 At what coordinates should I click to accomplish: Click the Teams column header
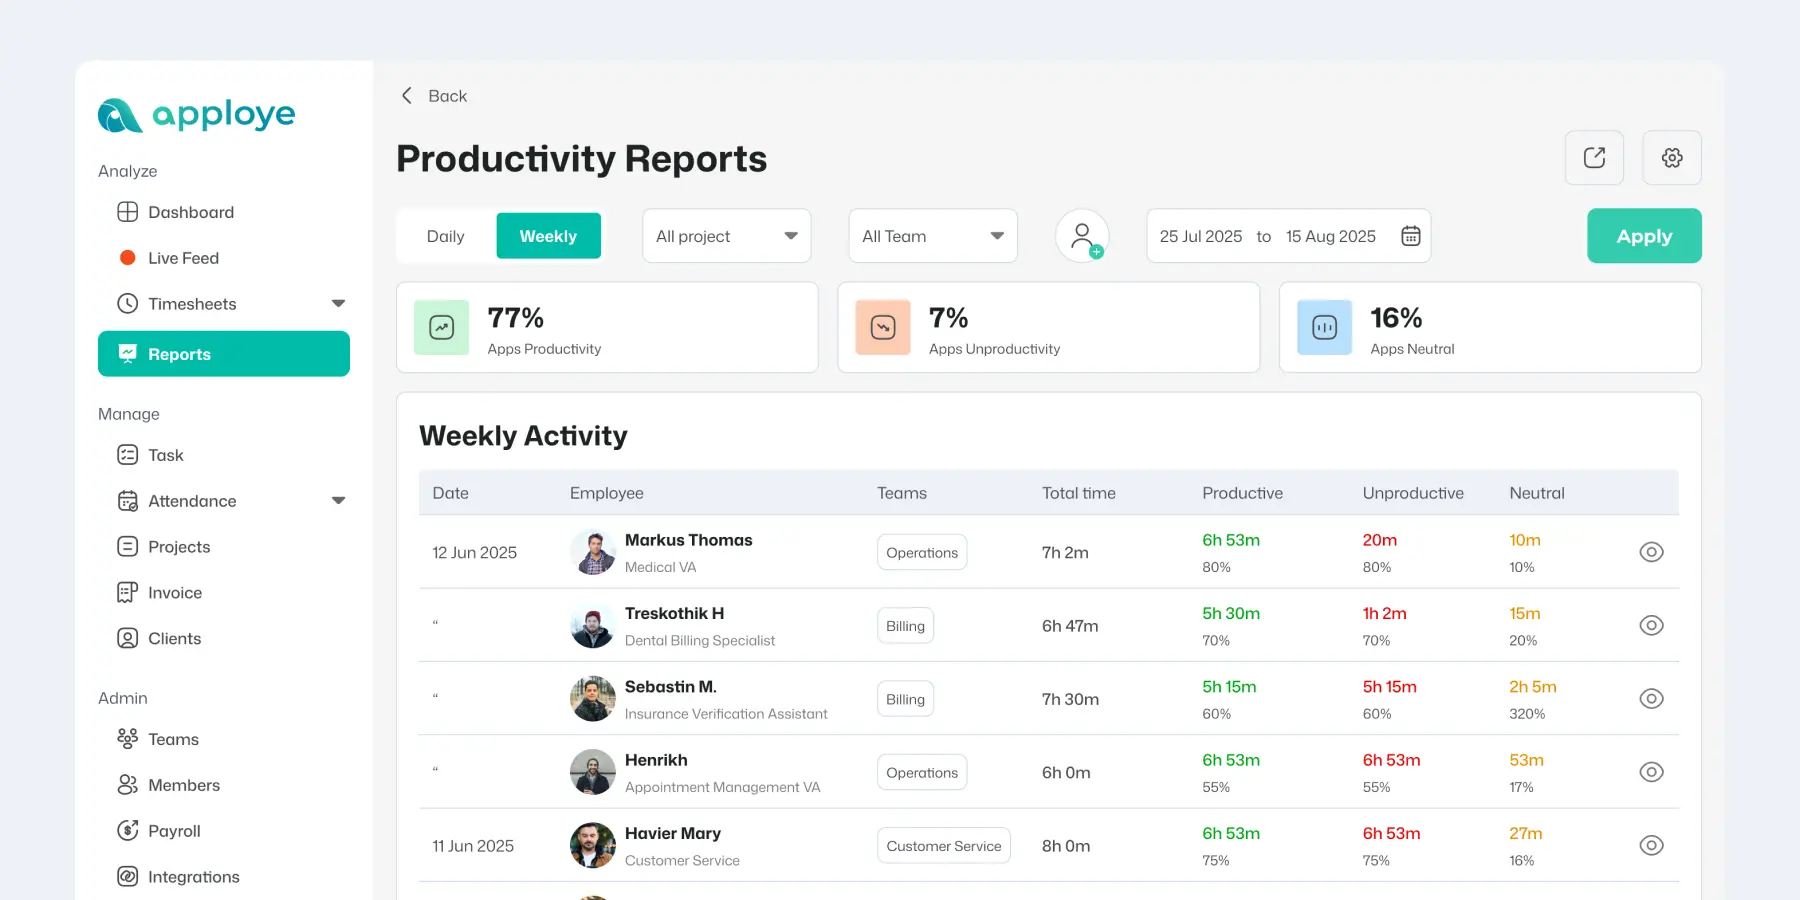pos(902,493)
